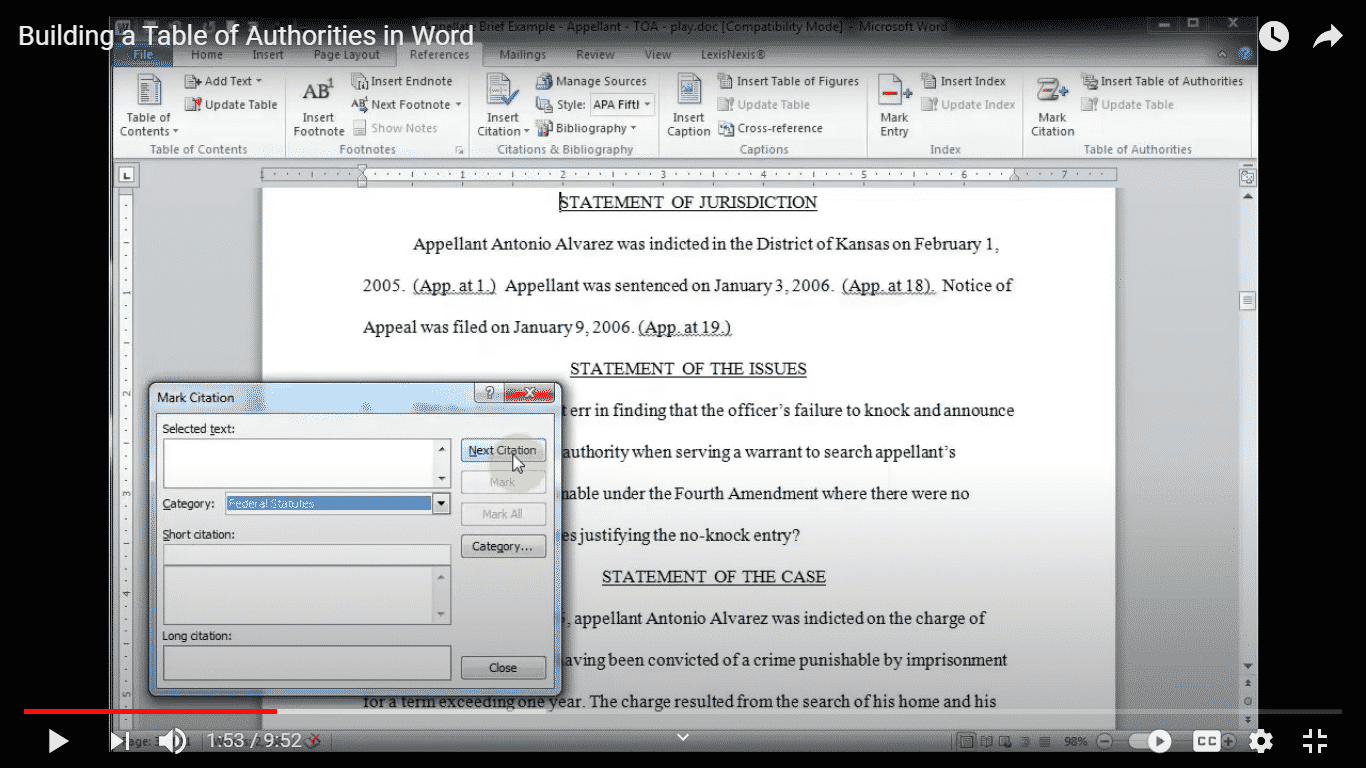This screenshot has height=768, width=1366.
Task: Click the scrollbar down arrow in Word
Action: click(1247, 666)
